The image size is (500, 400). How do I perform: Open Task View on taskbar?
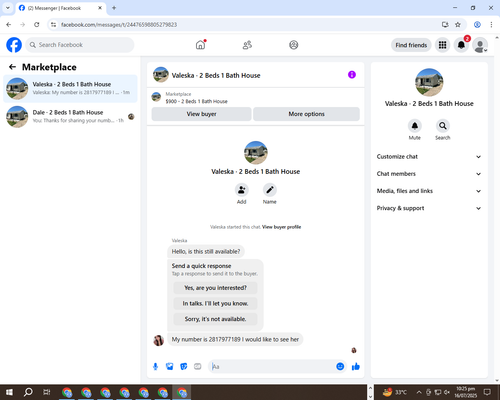pos(47,392)
